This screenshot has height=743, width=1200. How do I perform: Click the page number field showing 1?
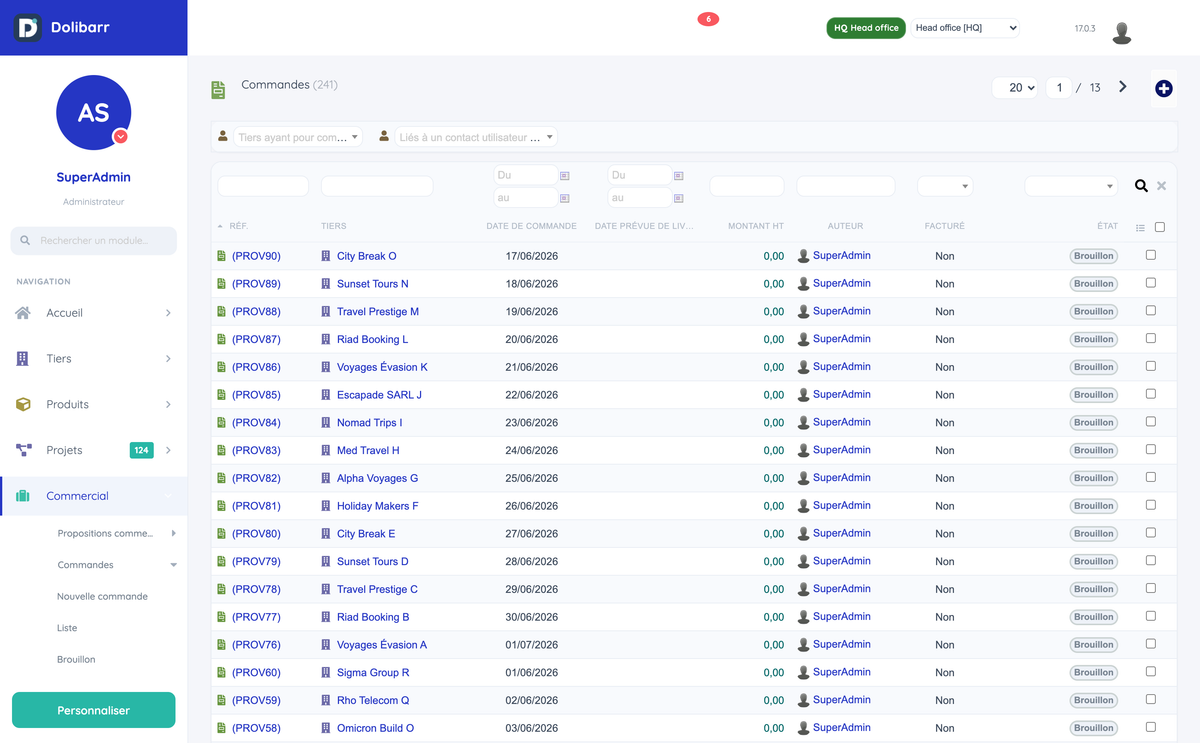click(1059, 88)
